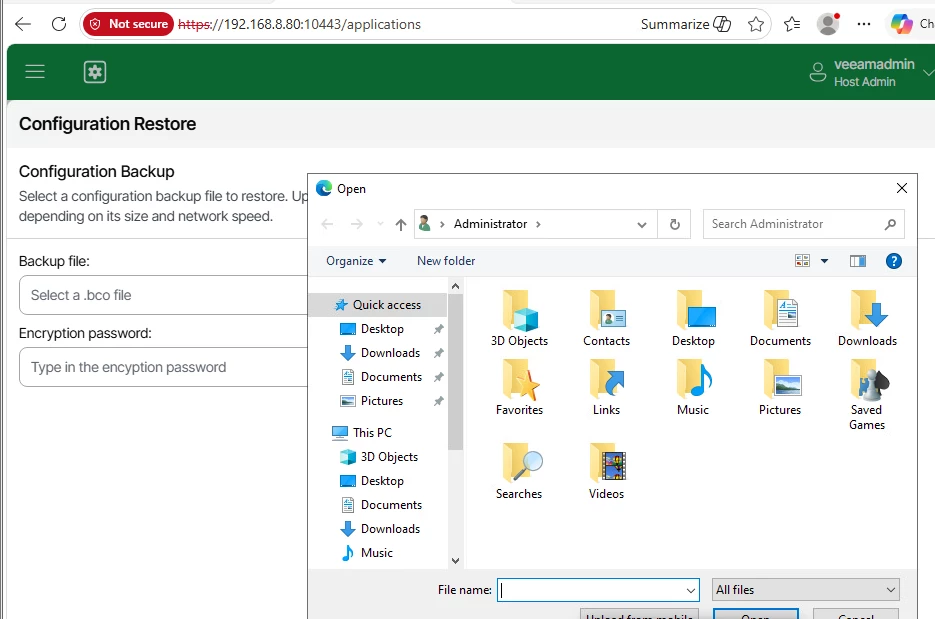This screenshot has height=619, width=935.
Task: Reload the browser page
Action: (x=59, y=24)
